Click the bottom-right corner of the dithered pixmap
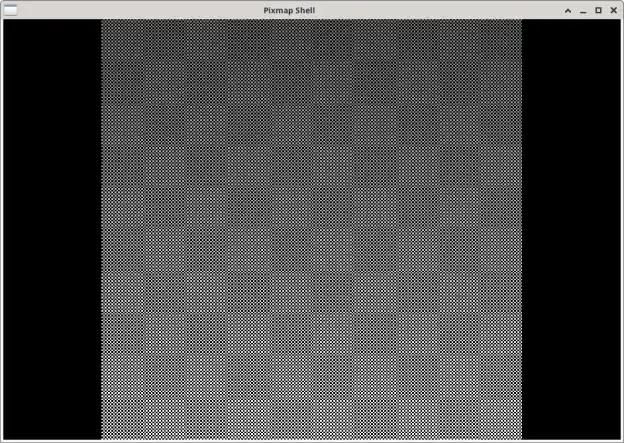Image resolution: width=624 pixels, height=443 pixels. click(519, 437)
